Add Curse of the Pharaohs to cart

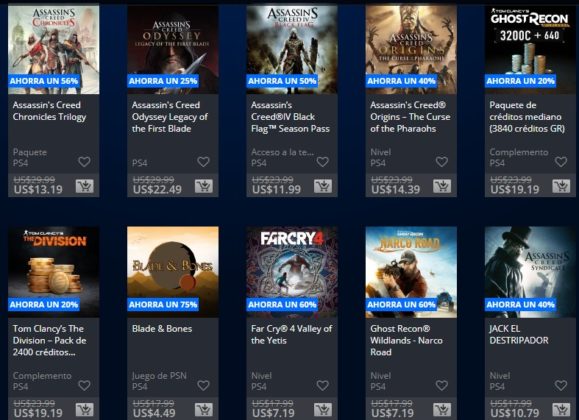pyautogui.click(x=442, y=186)
